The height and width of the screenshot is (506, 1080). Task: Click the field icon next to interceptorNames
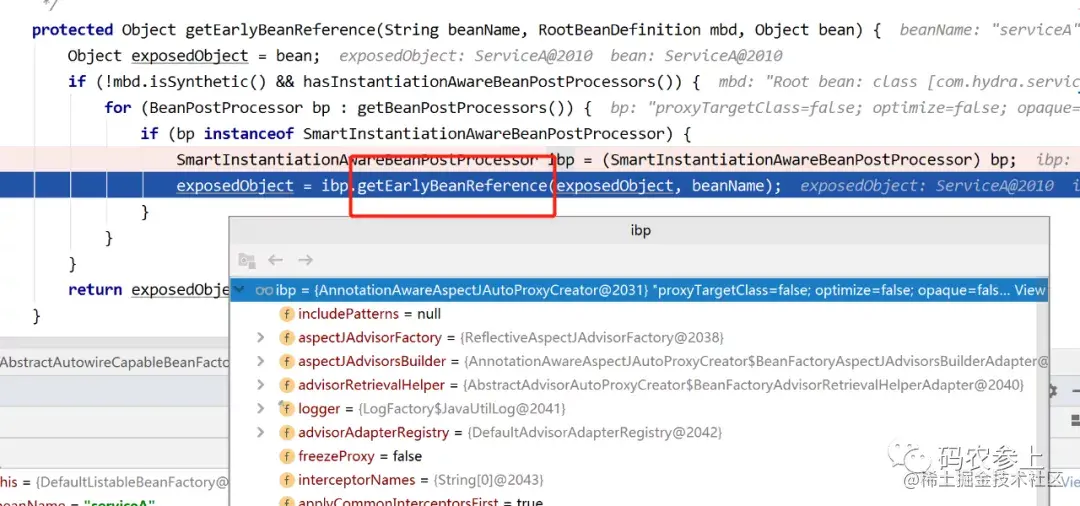tap(287, 480)
